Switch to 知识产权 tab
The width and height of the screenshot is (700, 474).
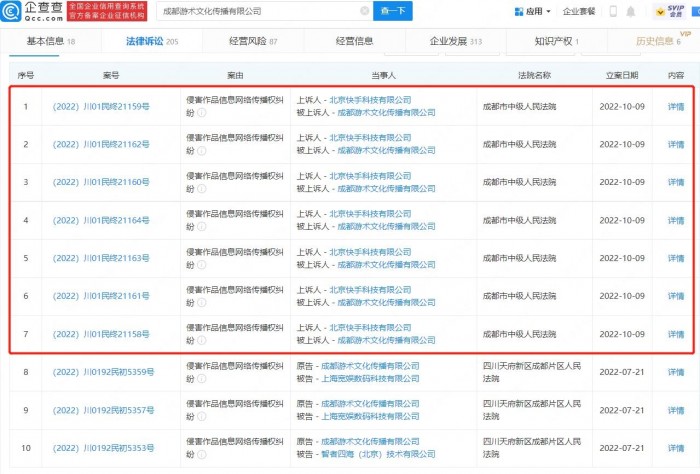point(557,42)
